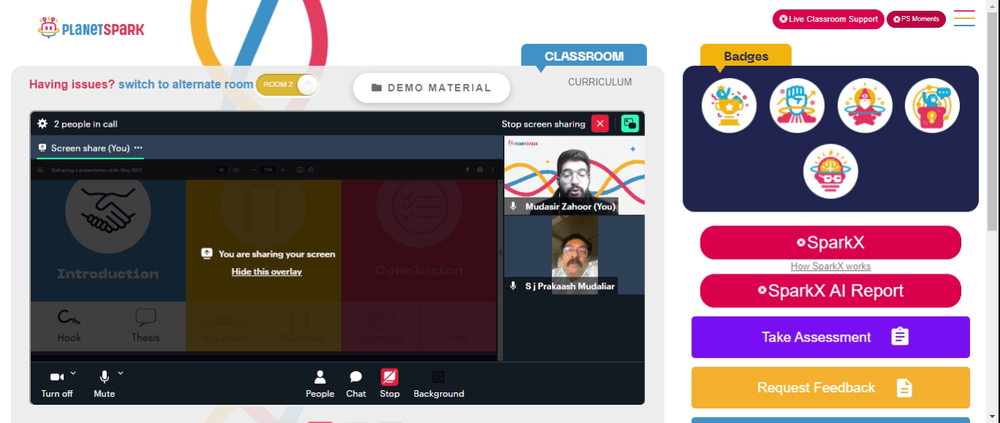1000x423 pixels.
Task: Open PS Moments
Action: click(916, 19)
